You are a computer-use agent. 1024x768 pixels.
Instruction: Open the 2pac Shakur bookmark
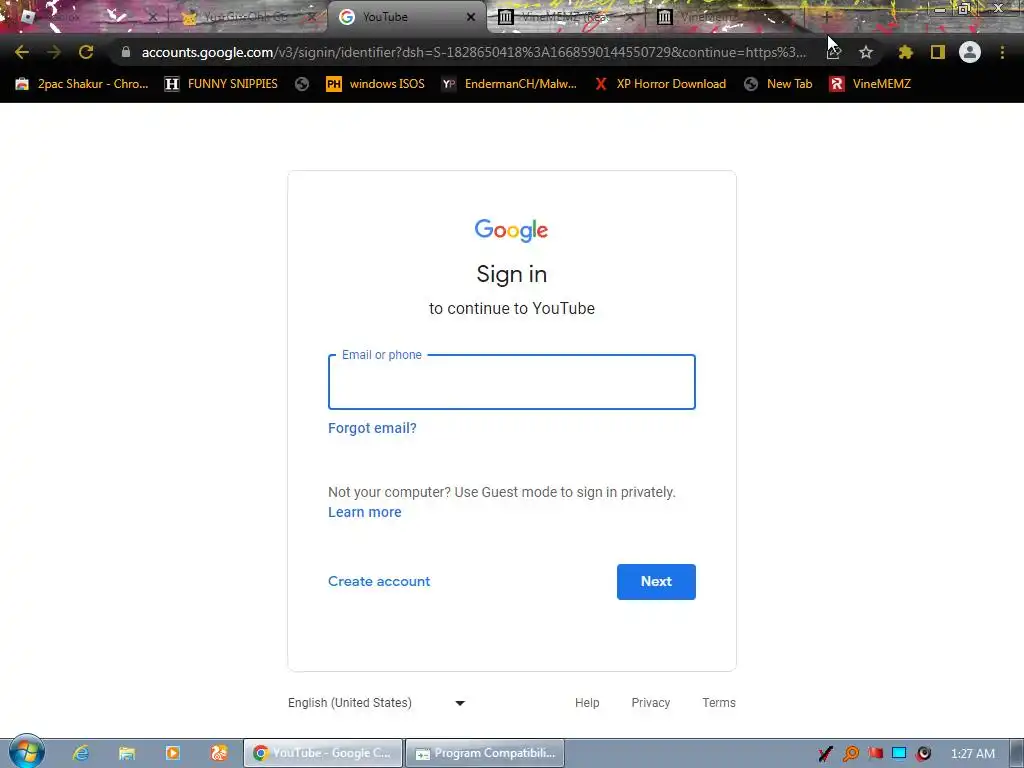click(x=82, y=84)
